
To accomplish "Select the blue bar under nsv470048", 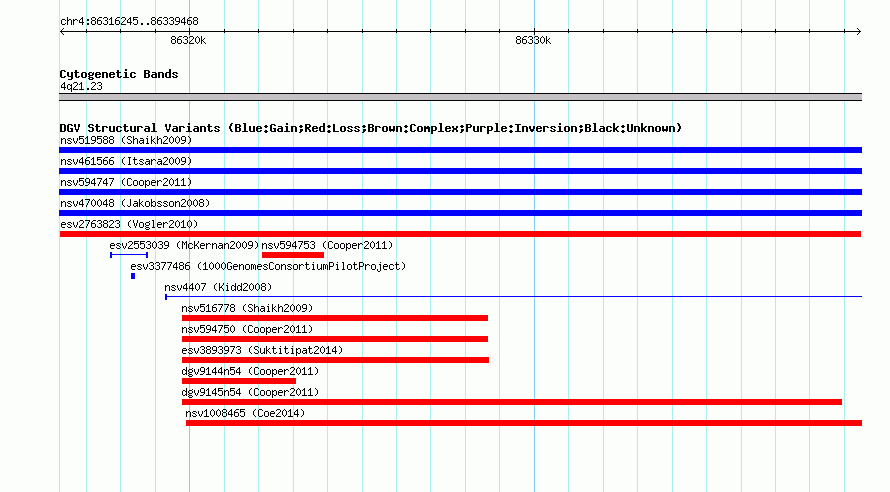I will click(460, 213).
